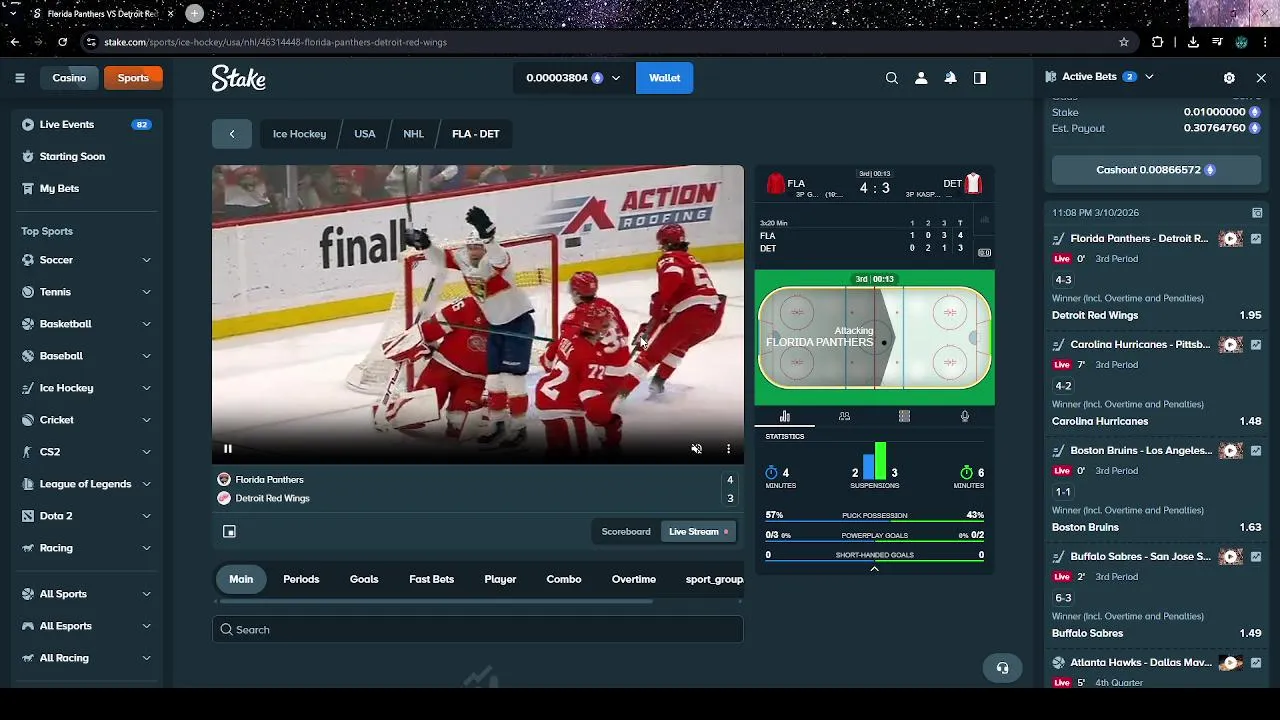This screenshot has height=720, width=1280.
Task: Select the commentary microphone tab icon
Action: (x=964, y=416)
